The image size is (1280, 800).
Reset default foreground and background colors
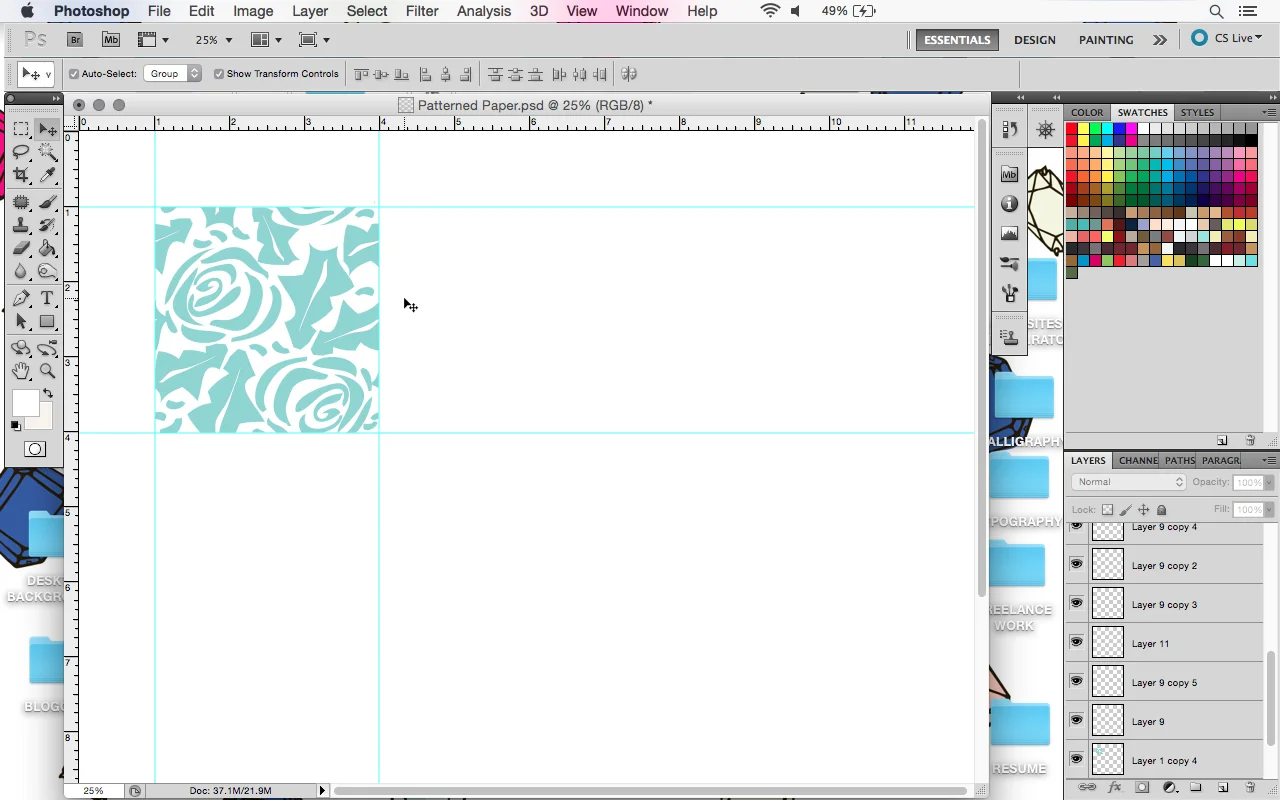(x=15, y=426)
